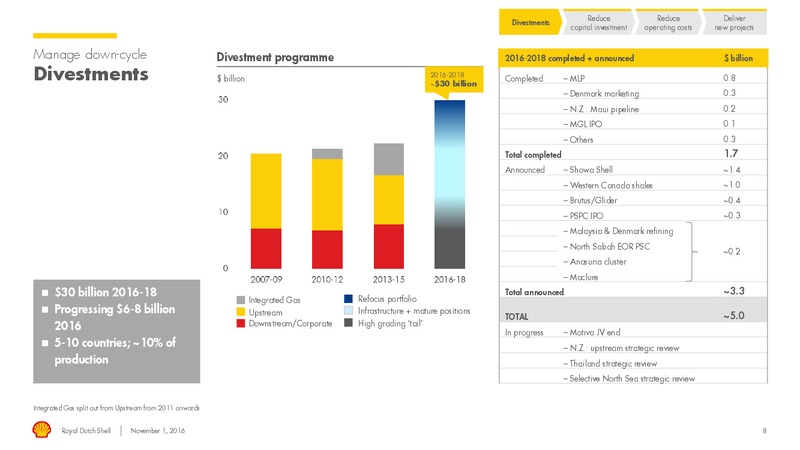This screenshot has height=450, width=800.
Task: Select the Brutus/Glider row
Action: pyautogui.click(x=633, y=200)
